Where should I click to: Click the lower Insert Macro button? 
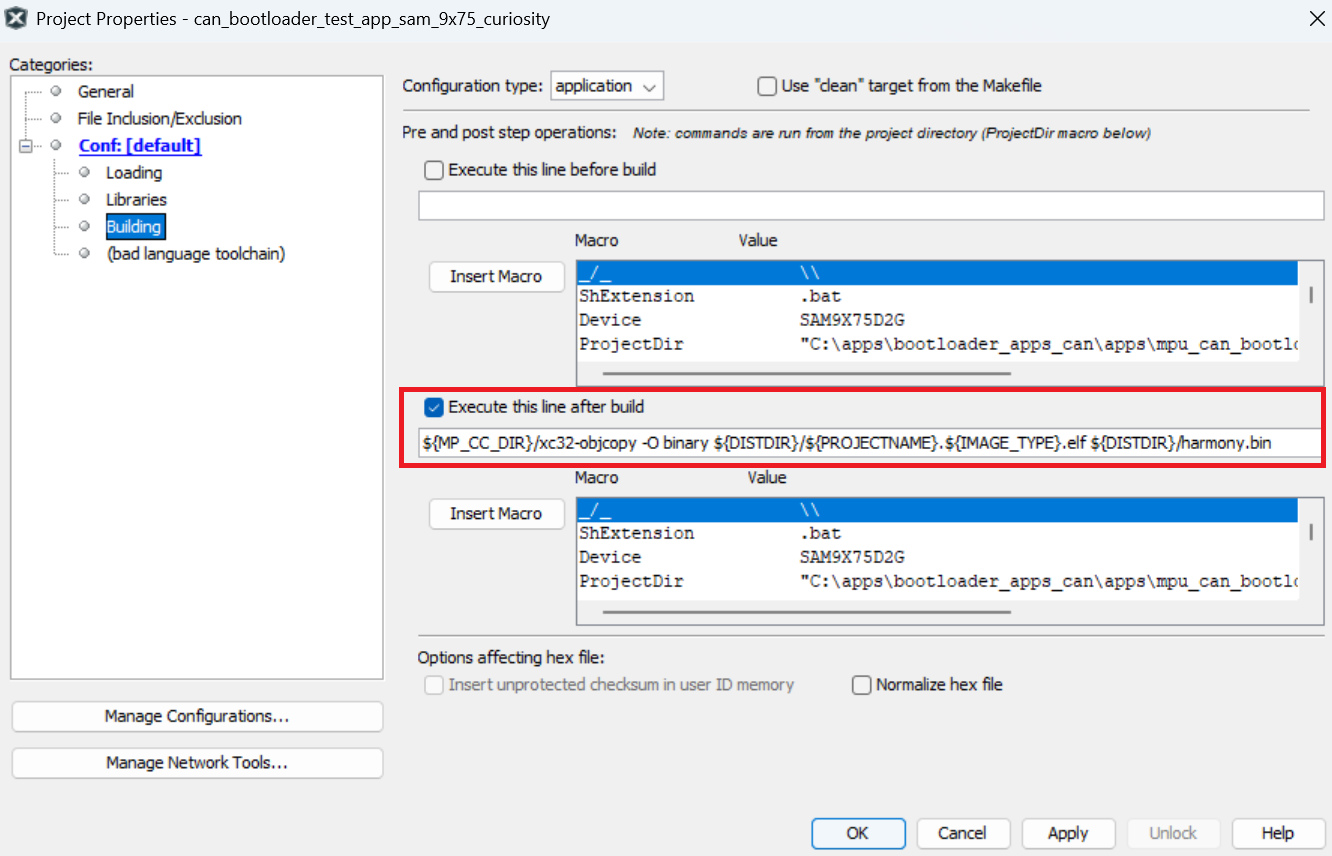(x=496, y=513)
